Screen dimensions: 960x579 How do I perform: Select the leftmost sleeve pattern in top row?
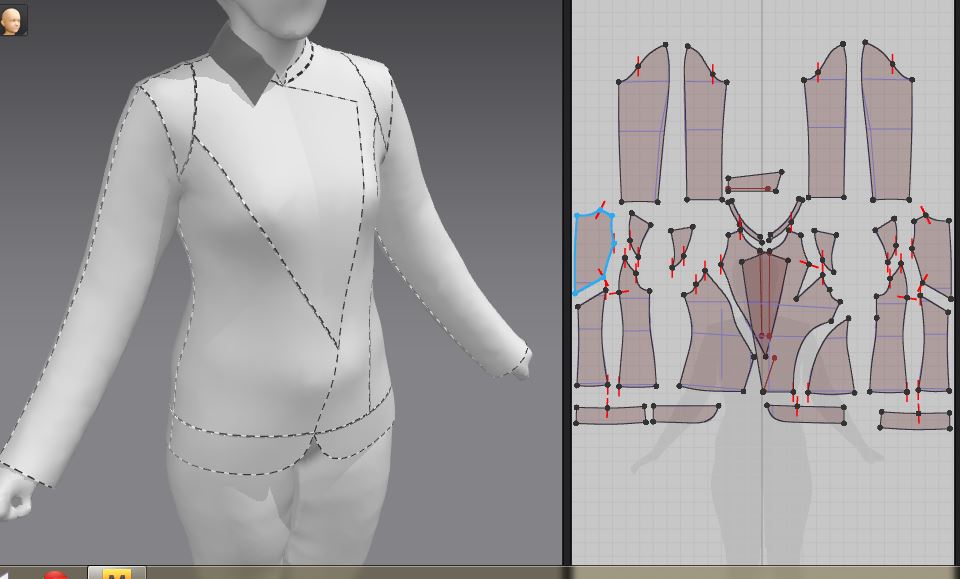643,124
